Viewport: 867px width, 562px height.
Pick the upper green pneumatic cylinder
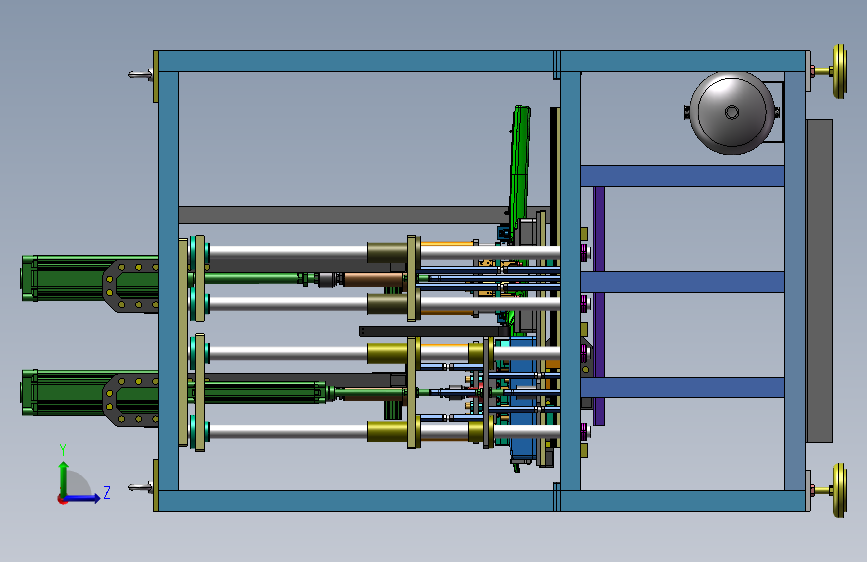[90, 278]
